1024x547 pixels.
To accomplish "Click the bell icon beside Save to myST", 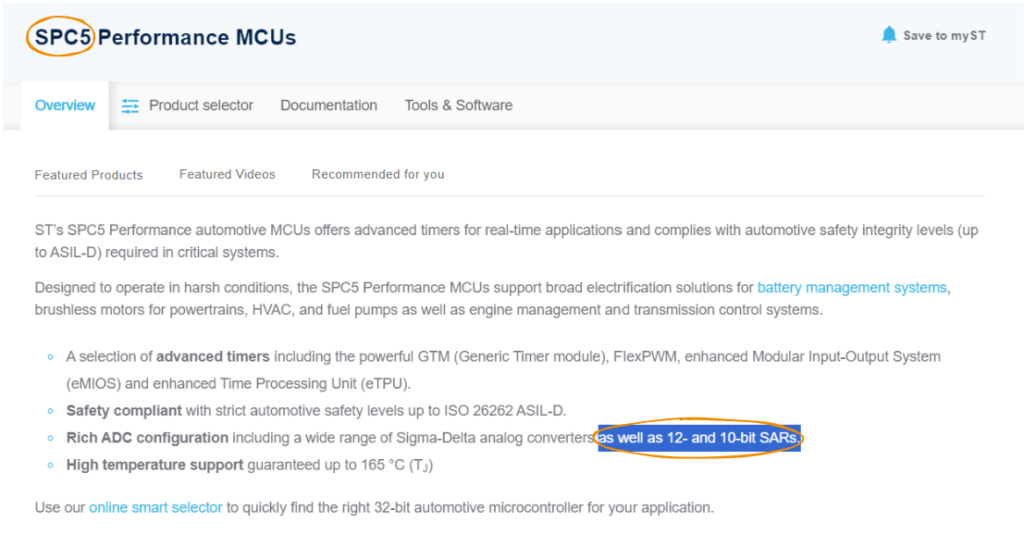I will pos(889,35).
